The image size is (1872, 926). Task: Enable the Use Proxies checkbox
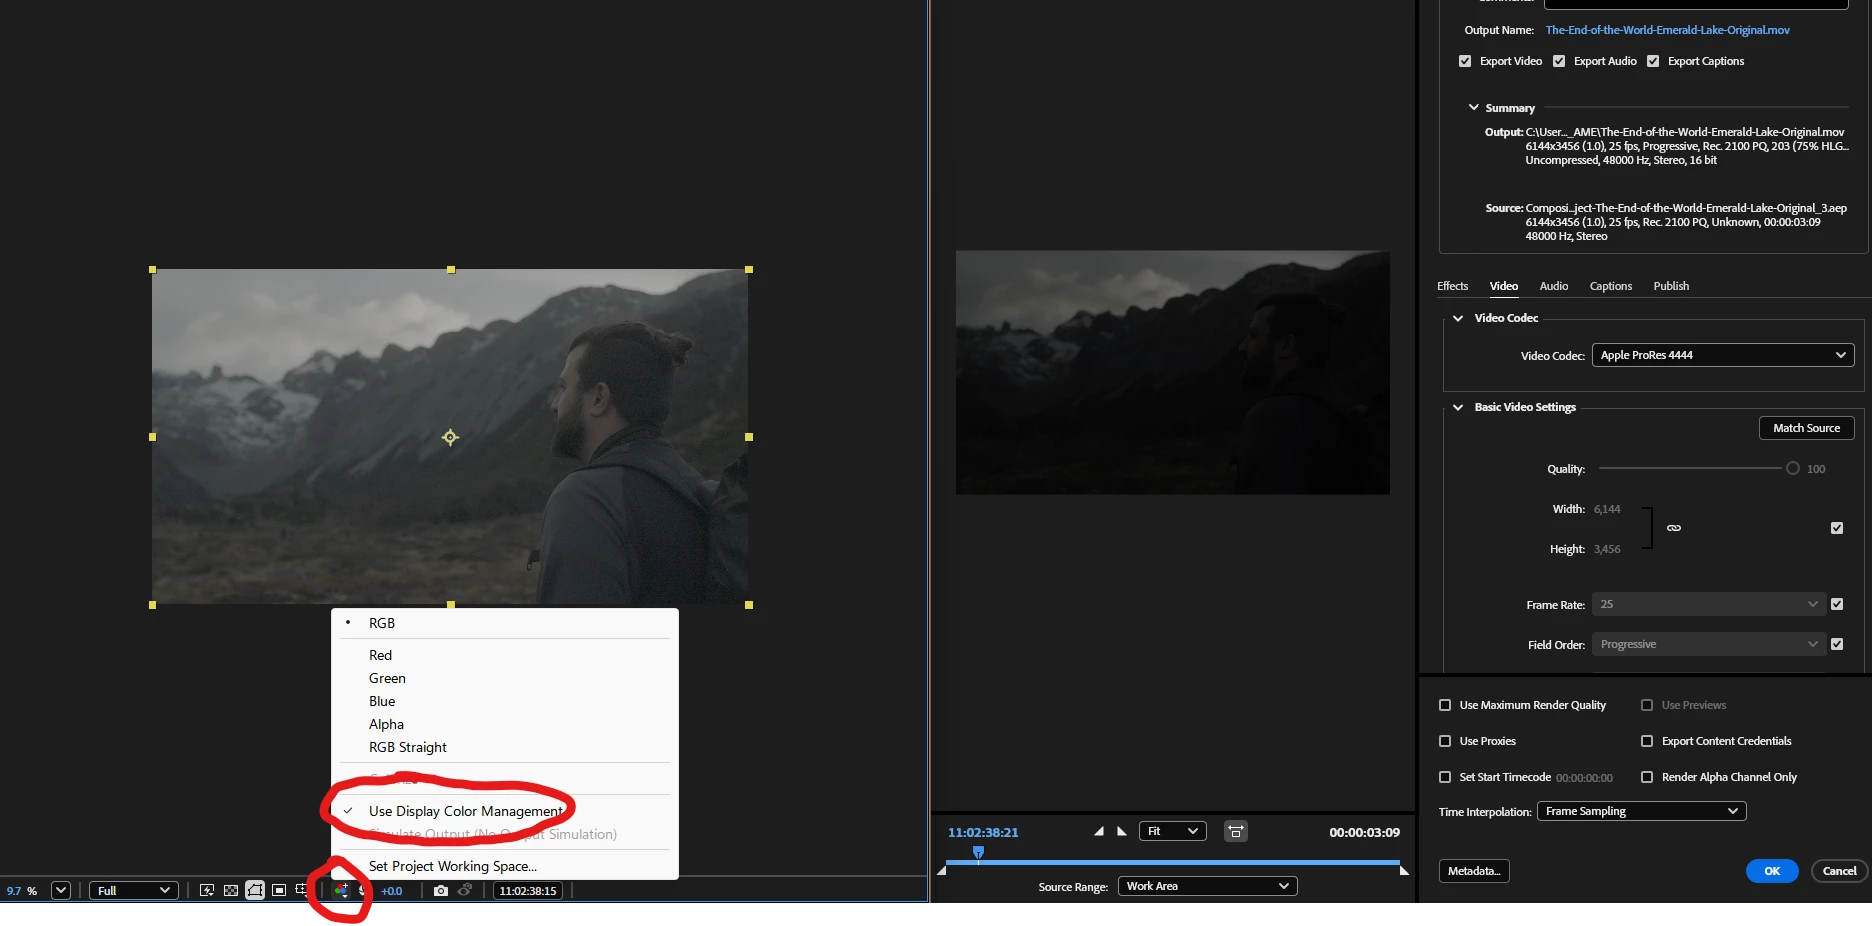[x=1445, y=741]
